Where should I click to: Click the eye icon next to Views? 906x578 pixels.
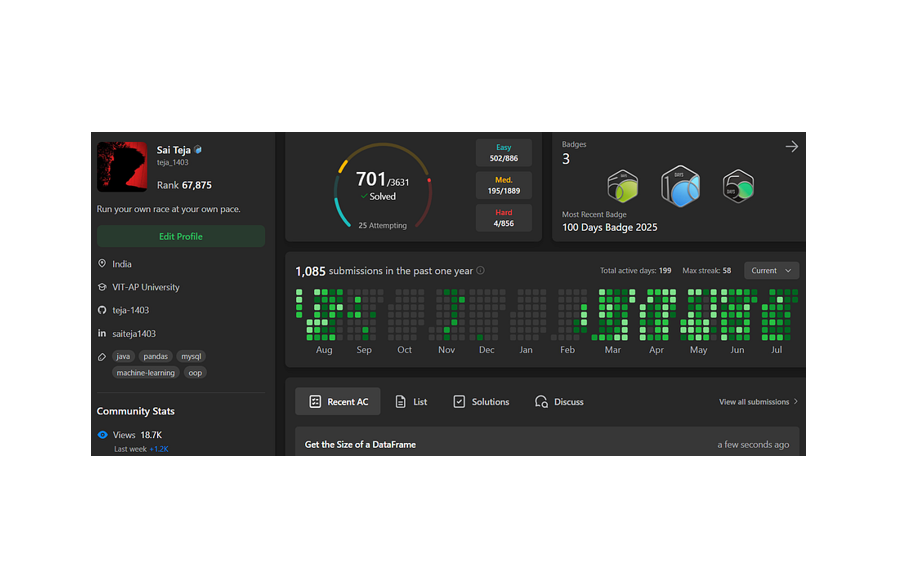[x=103, y=435]
